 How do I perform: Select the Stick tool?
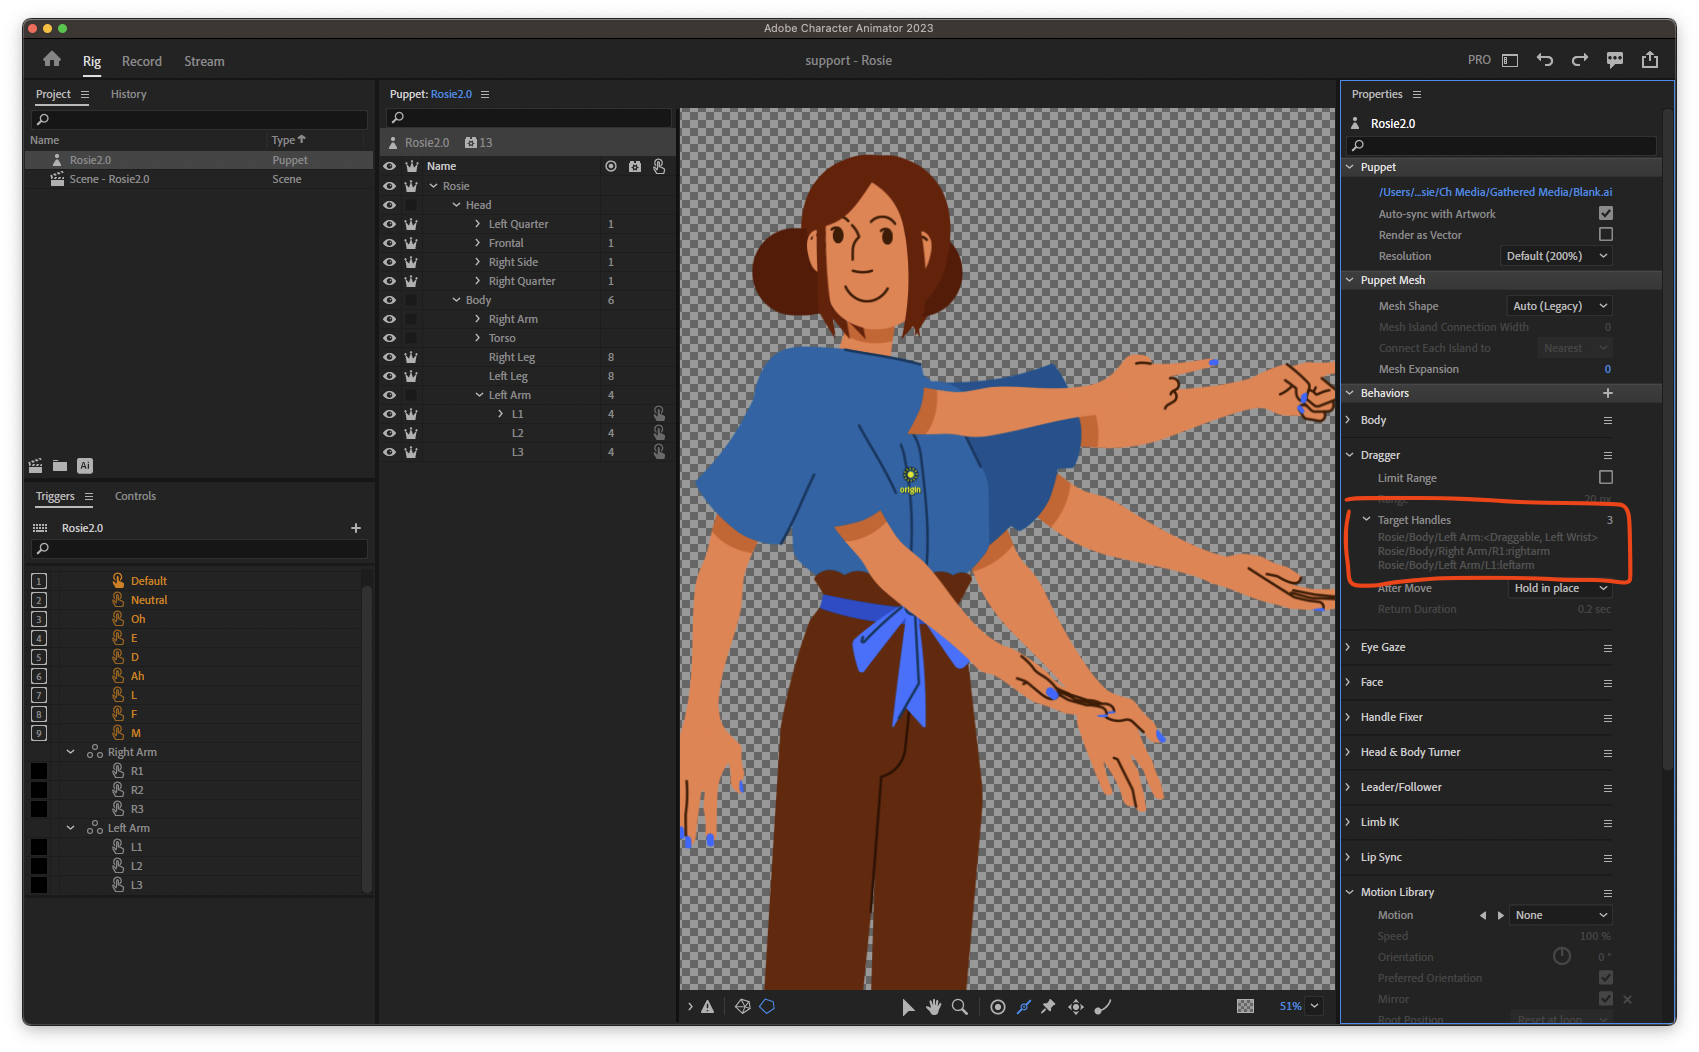(x=1024, y=1007)
